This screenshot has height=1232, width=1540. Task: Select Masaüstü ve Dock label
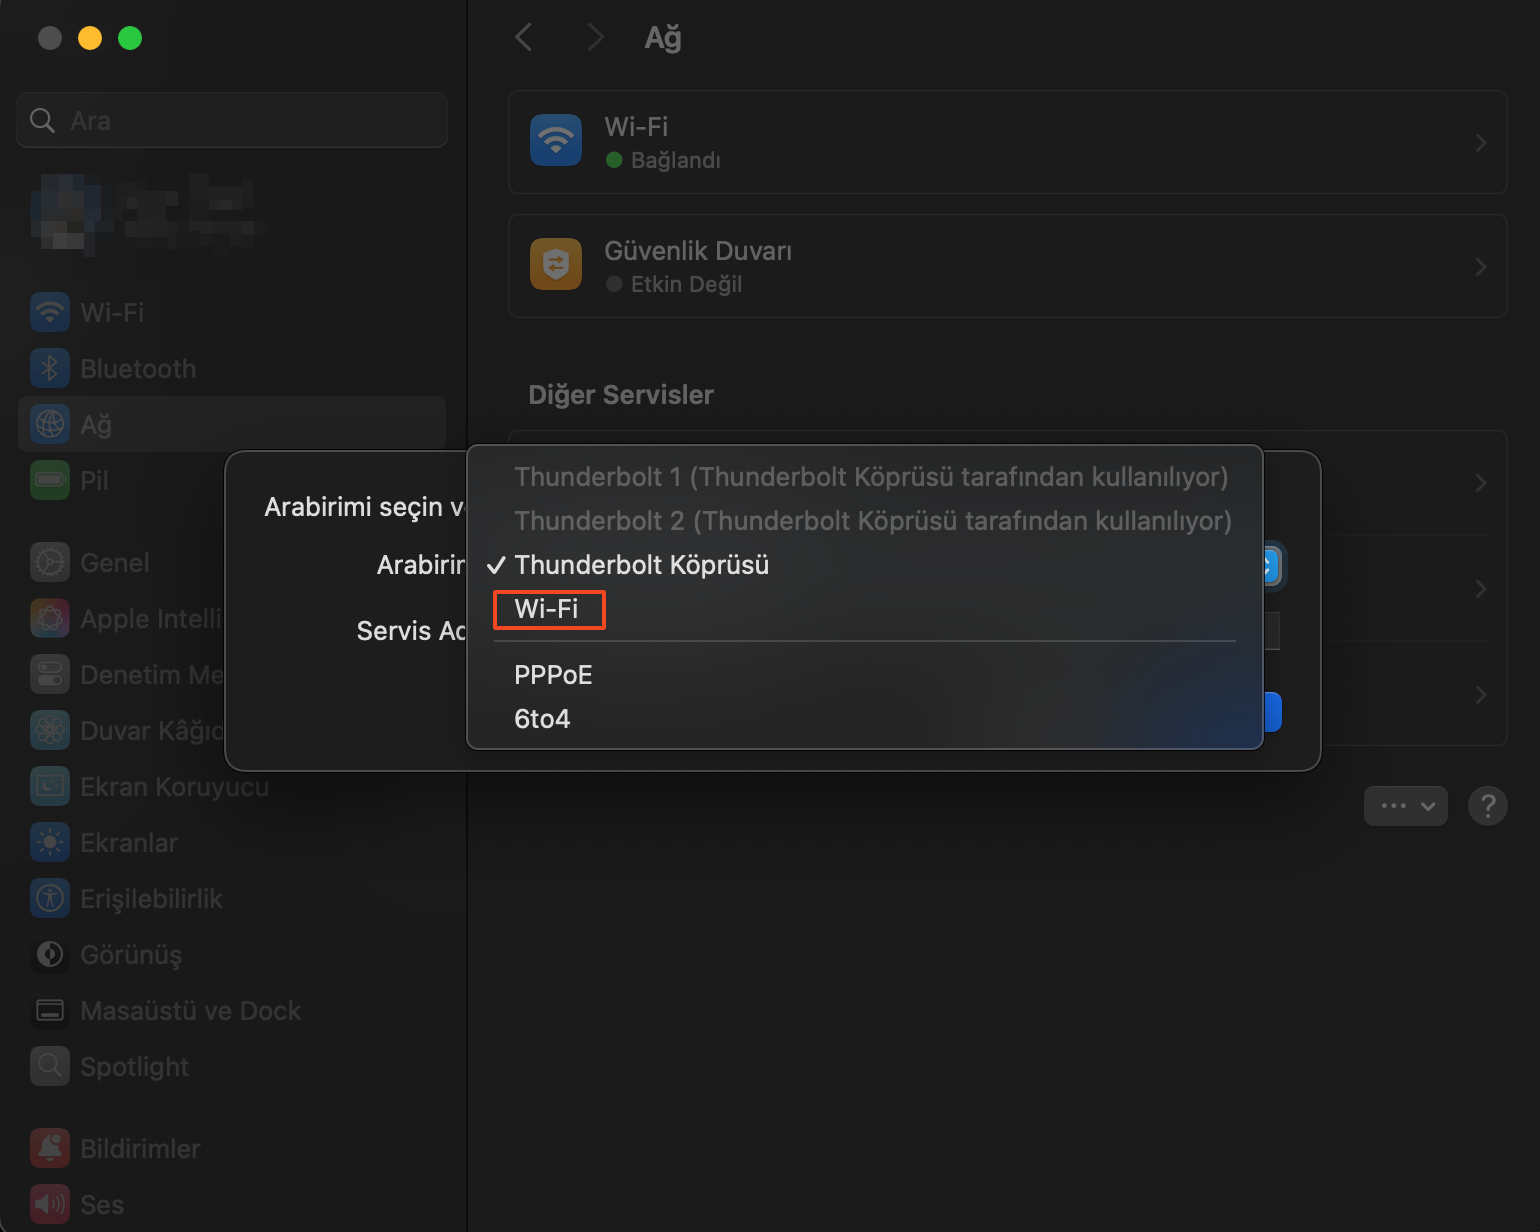click(x=190, y=1011)
